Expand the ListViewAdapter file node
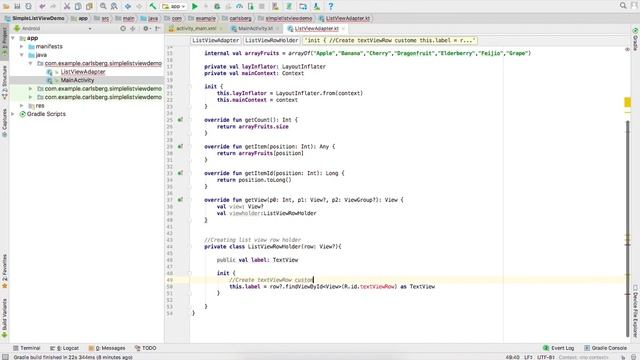Image resolution: width=640 pixels, height=360 pixels. tap(56, 72)
